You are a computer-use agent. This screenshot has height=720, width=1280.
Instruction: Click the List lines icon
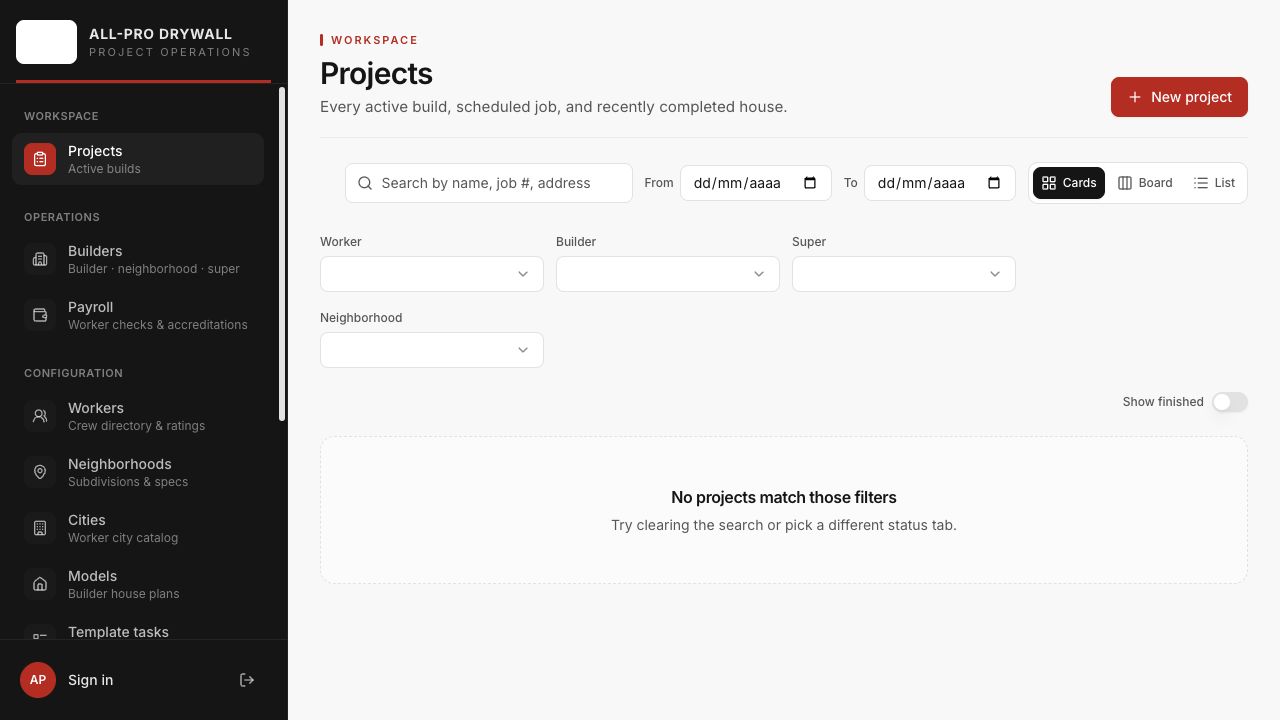(x=1201, y=183)
